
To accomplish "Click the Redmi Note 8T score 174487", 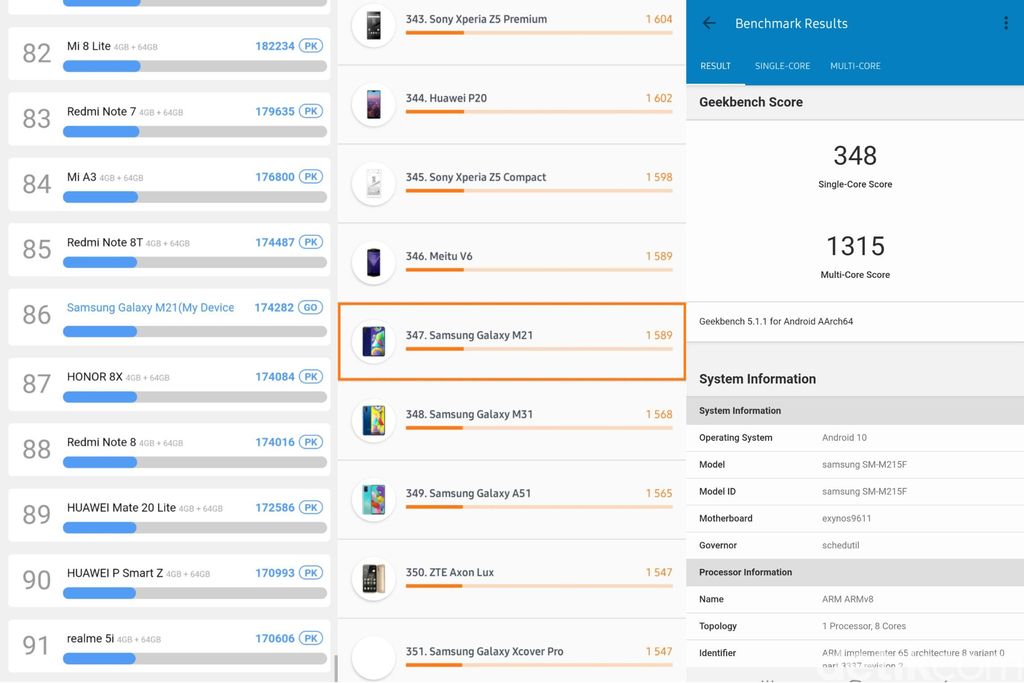I will point(275,242).
